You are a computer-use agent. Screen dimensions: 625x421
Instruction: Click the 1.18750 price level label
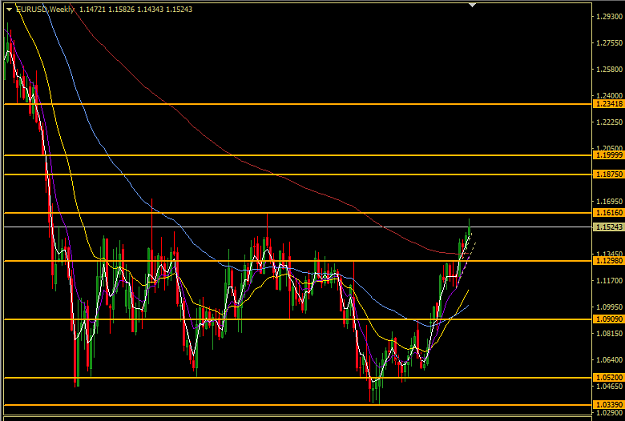tap(608, 174)
